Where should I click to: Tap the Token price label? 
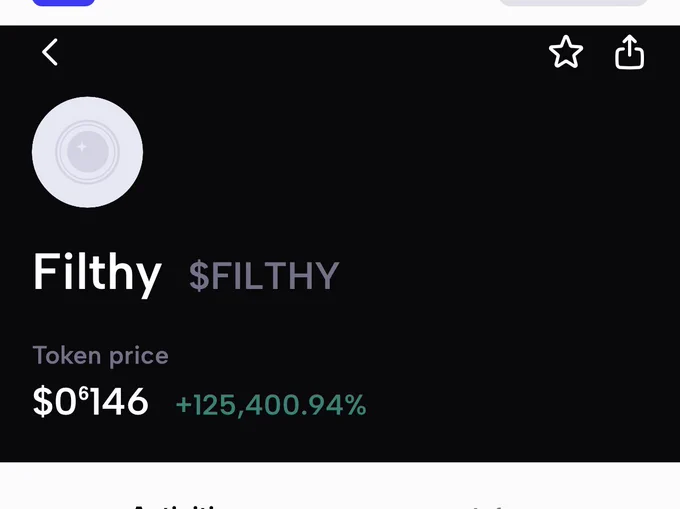pyautogui.click(x=100, y=356)
